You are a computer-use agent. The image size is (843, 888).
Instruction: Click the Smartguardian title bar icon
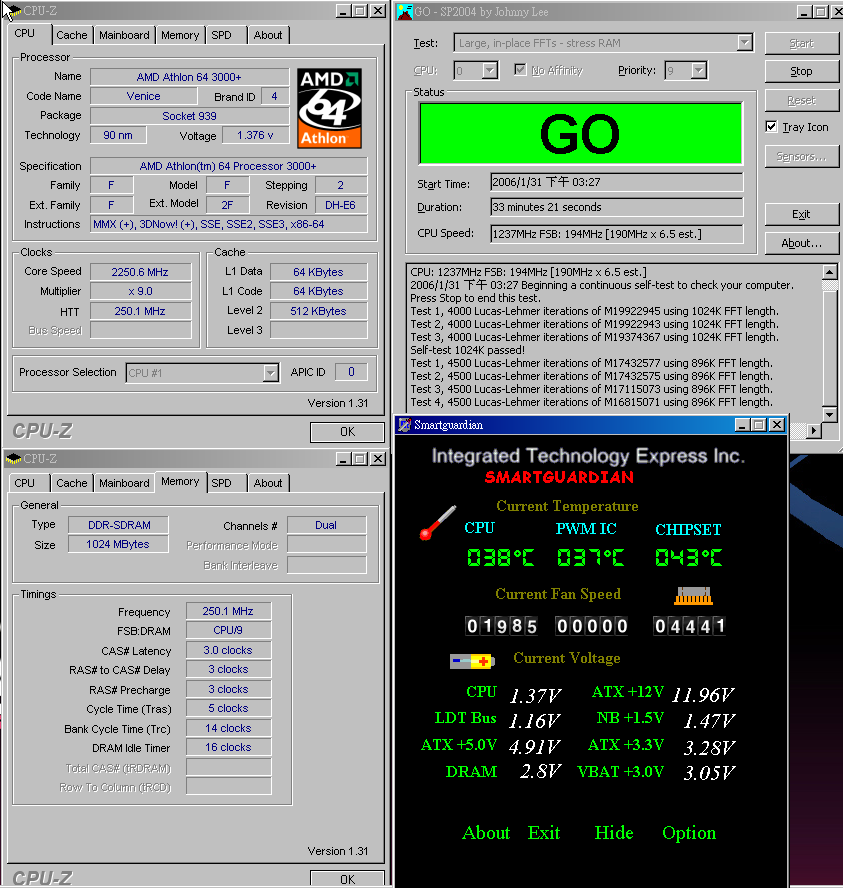[404, 425]
